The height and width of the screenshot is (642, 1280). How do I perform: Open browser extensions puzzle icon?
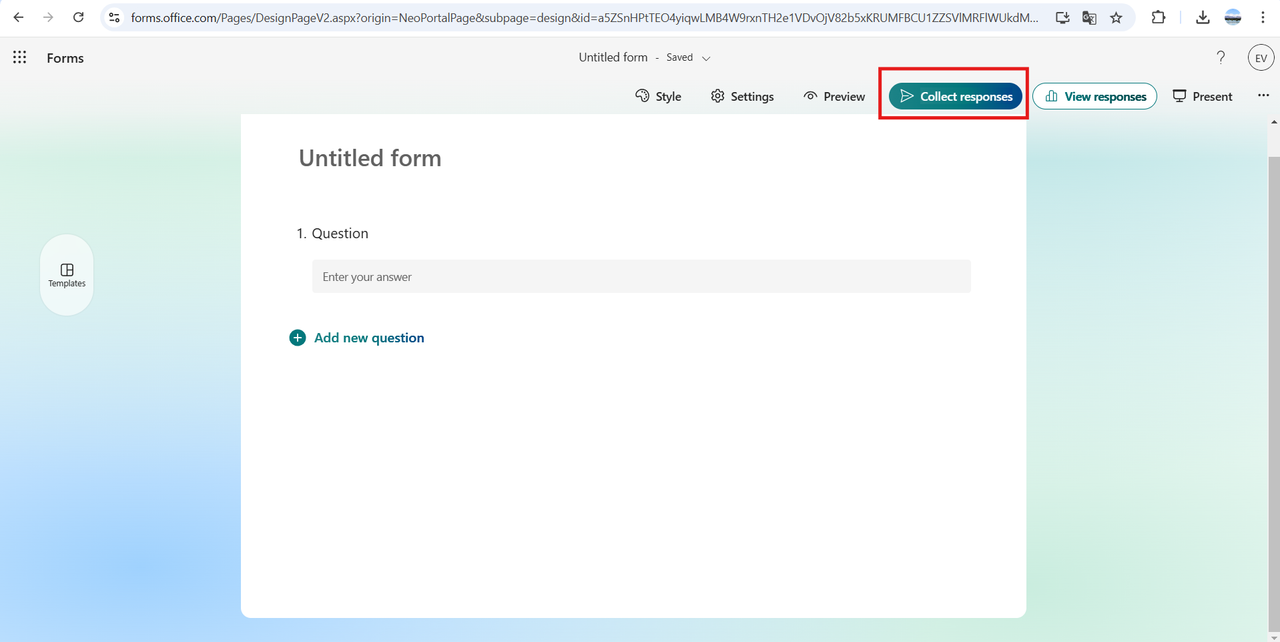(x=1159, y=18)
